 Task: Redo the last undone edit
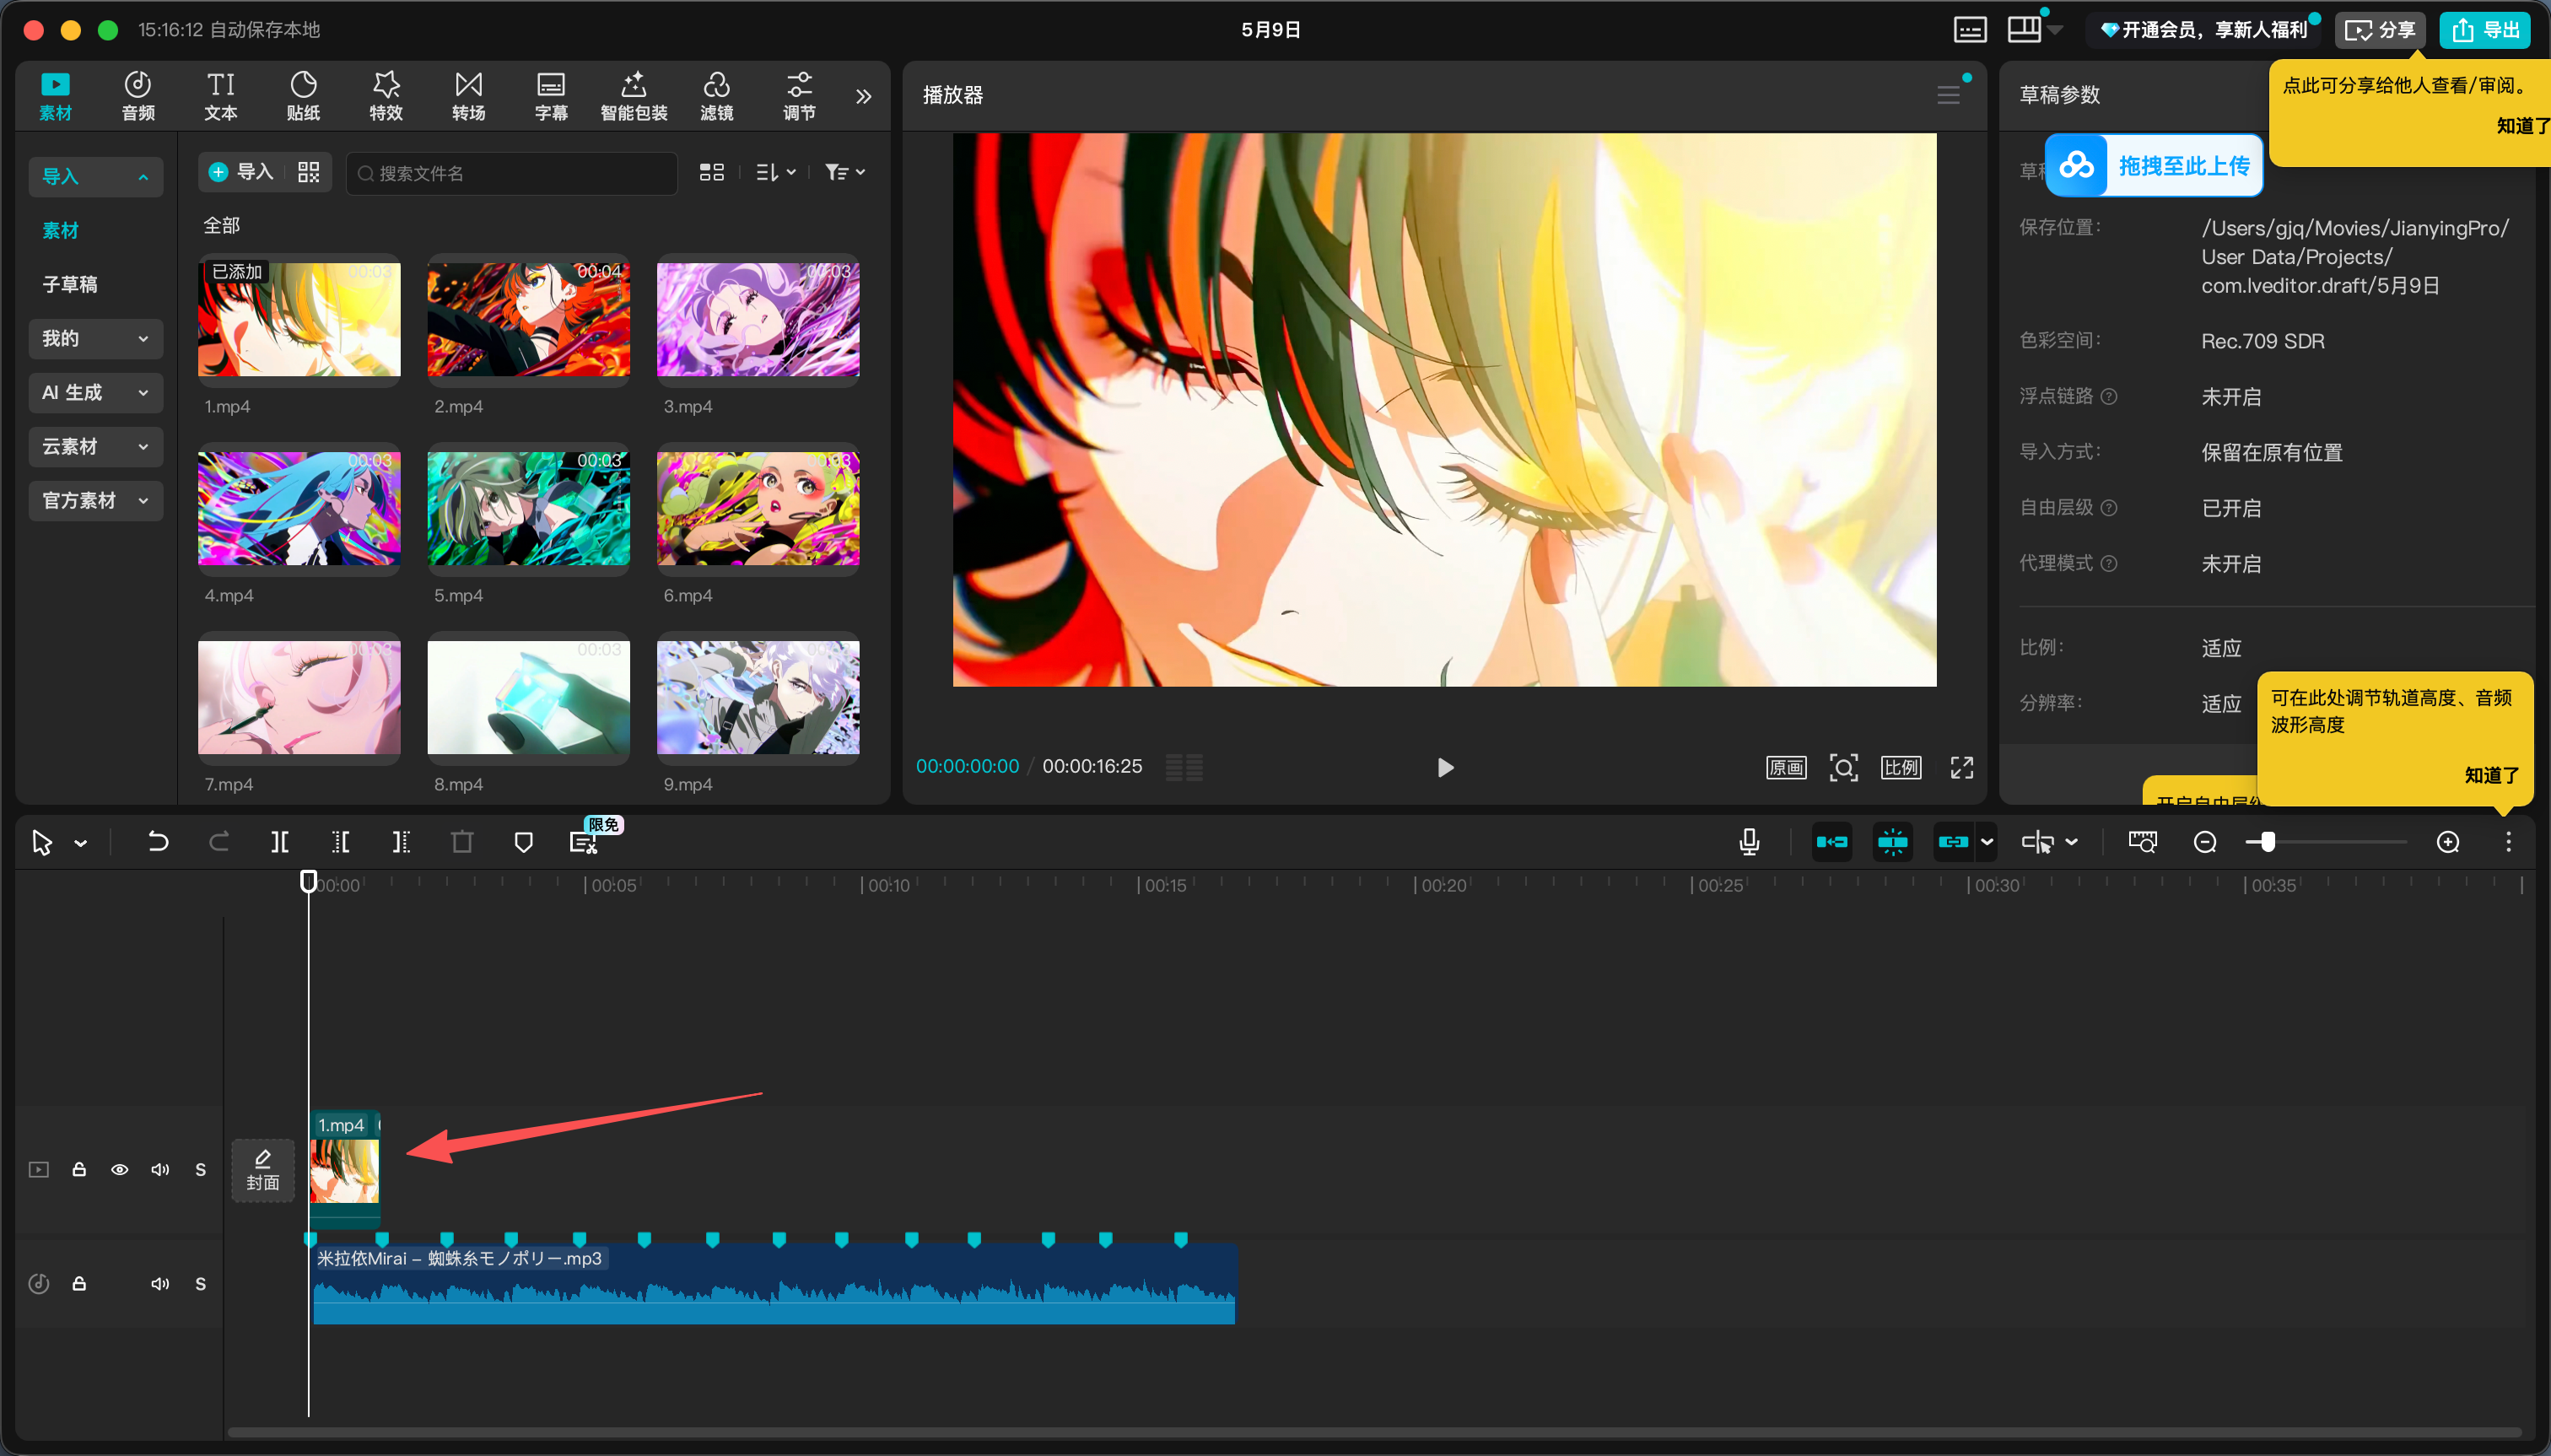pyautogui.click(x=219, y=841)
